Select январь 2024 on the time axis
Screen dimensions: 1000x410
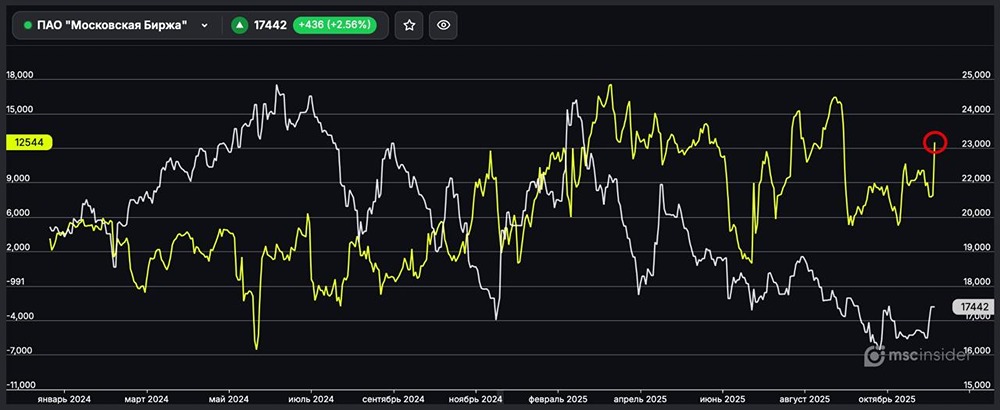pyautogui.click(x=62, y=398)
